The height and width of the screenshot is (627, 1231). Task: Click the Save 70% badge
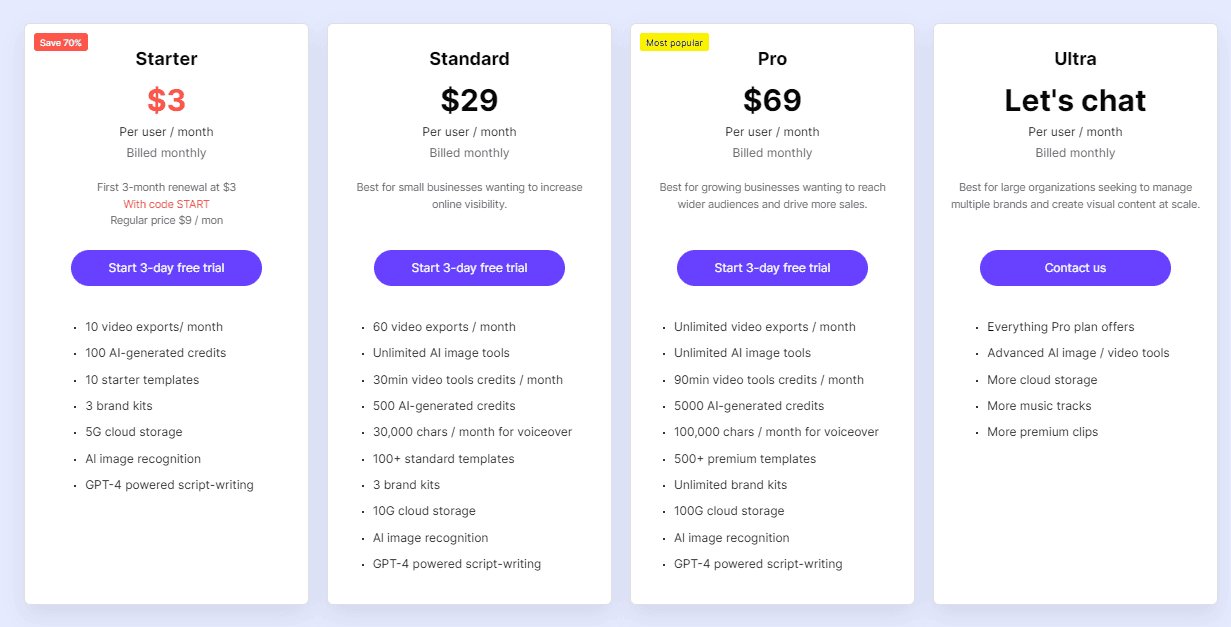coord(60,41)
